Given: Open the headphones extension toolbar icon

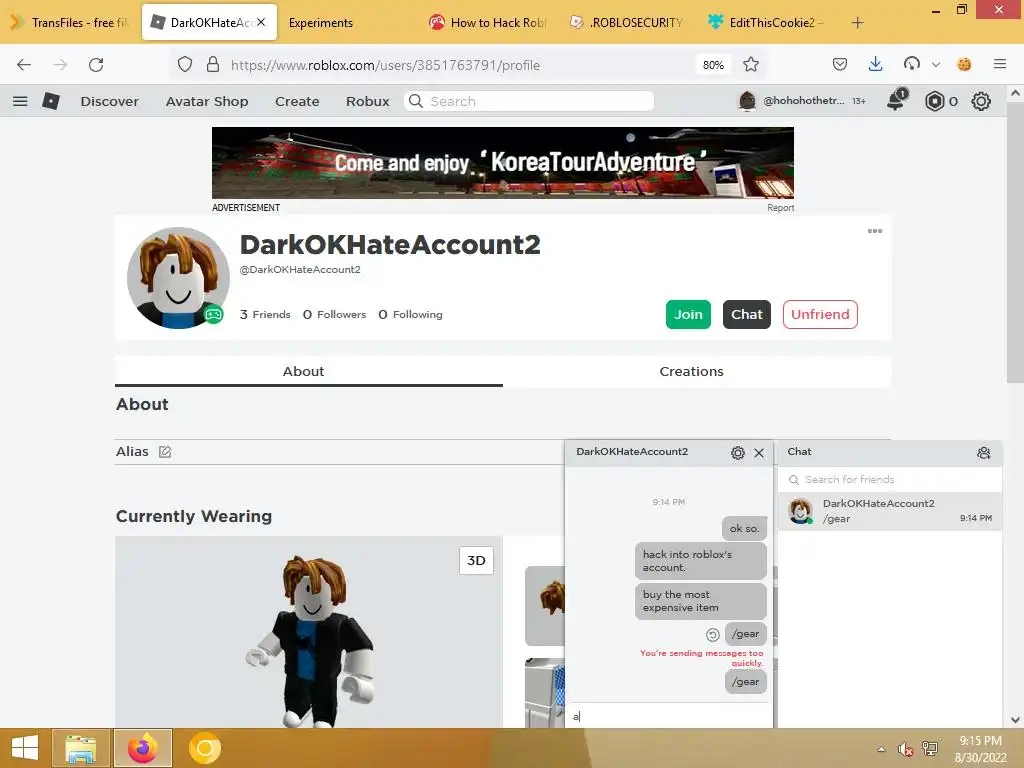Looking at the screenshot, I should pyautogui.click(x=912, y=64).
